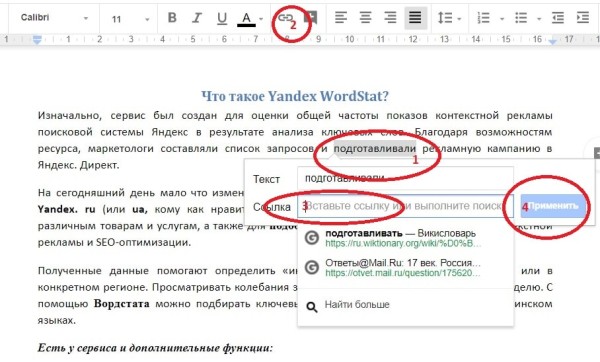Click the Google icon beside Викисловарь result
Image resolution: width=600 pixels, height=362 pixels.
click(x=312, y=238)
